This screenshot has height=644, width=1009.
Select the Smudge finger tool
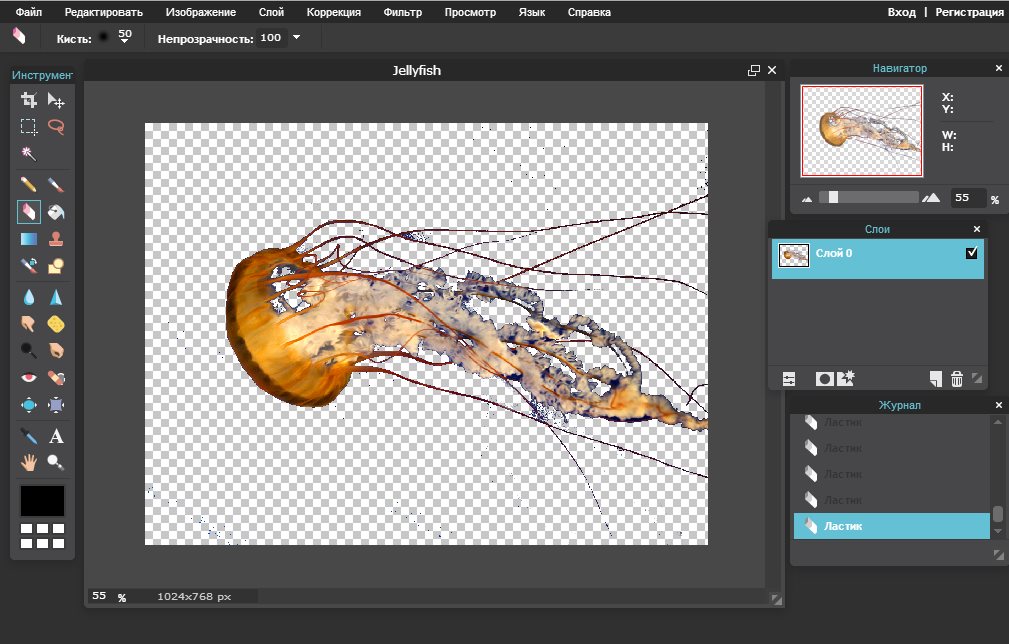28,324
